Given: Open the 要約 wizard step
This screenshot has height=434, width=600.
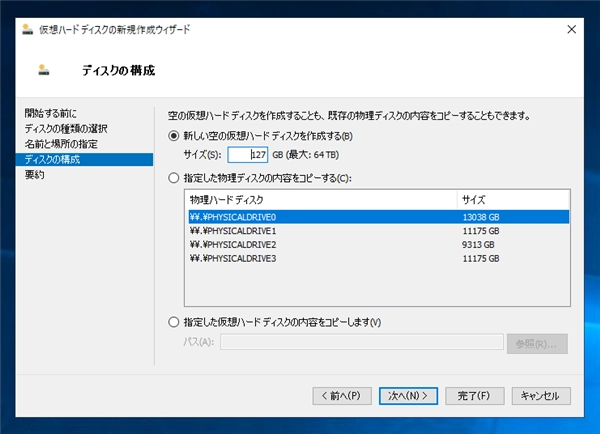Looking at the screenshot, I should 34,175.
